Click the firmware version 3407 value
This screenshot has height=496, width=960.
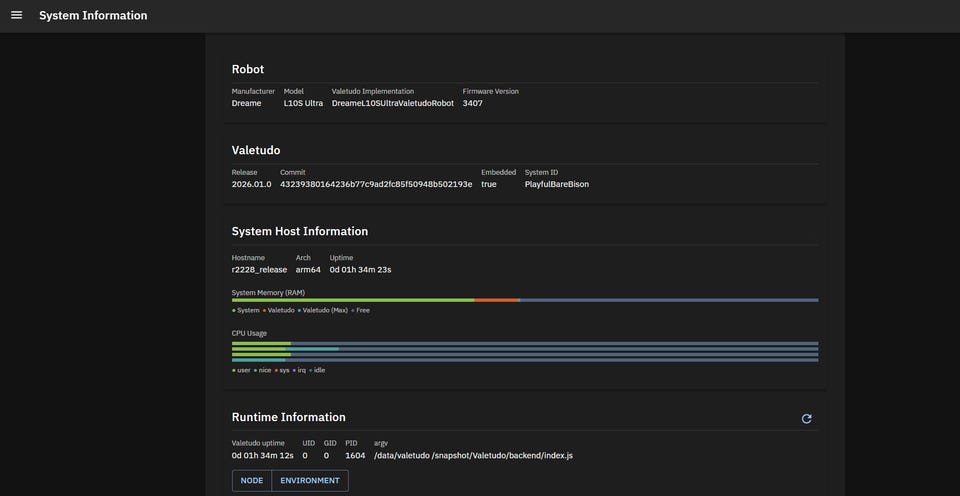[472, 103]
